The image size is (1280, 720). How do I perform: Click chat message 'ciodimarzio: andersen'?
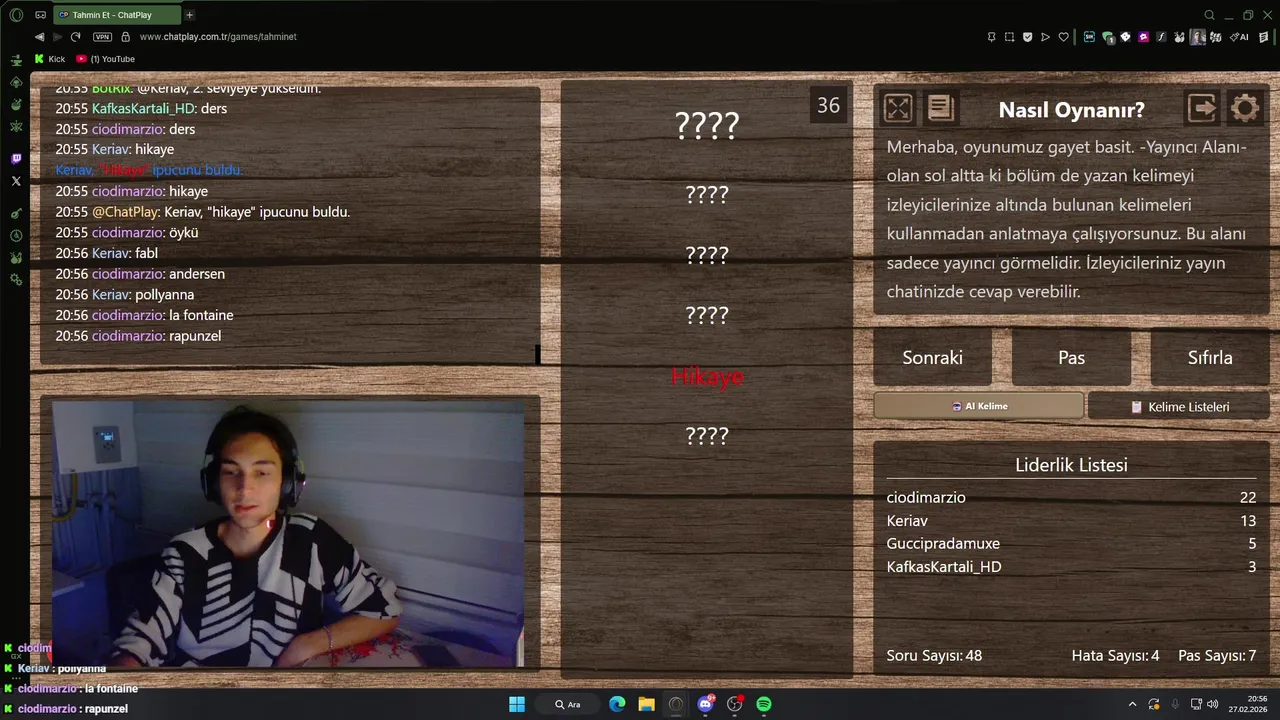140,274
